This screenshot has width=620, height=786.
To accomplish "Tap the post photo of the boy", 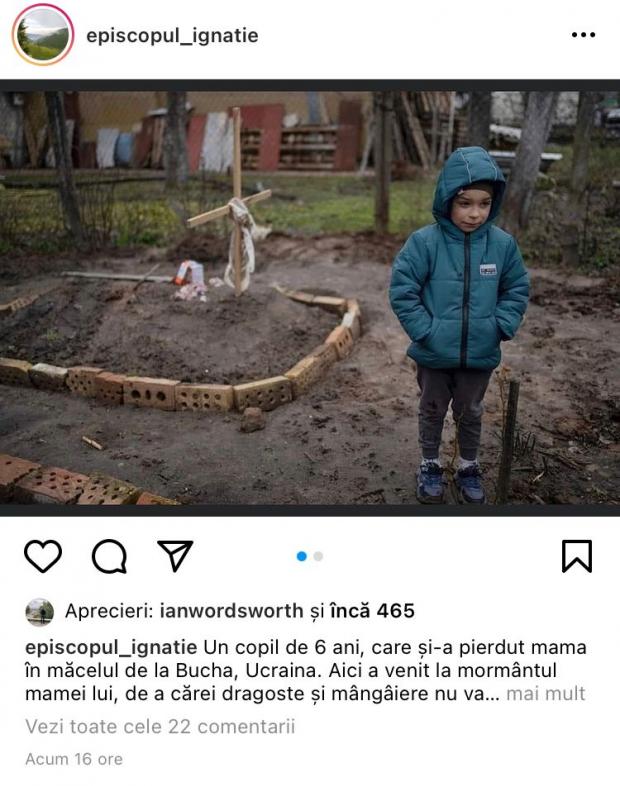I will pos(310,298).
